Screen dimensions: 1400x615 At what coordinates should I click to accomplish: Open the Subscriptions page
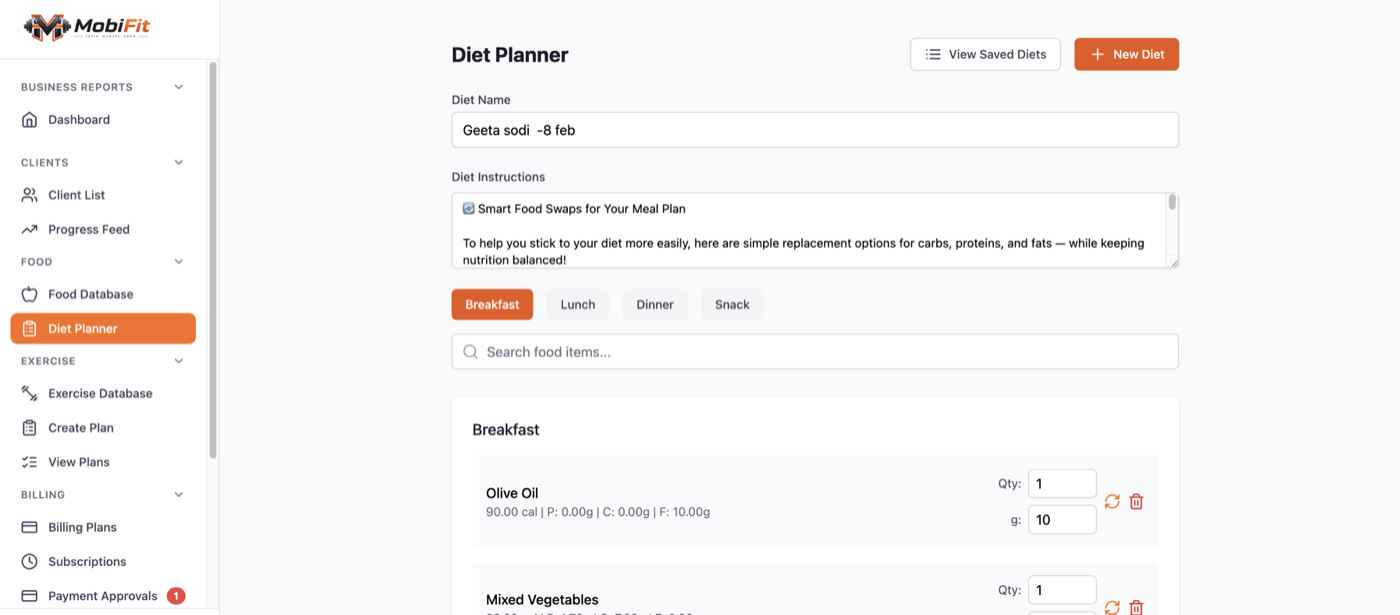[103, 561]
